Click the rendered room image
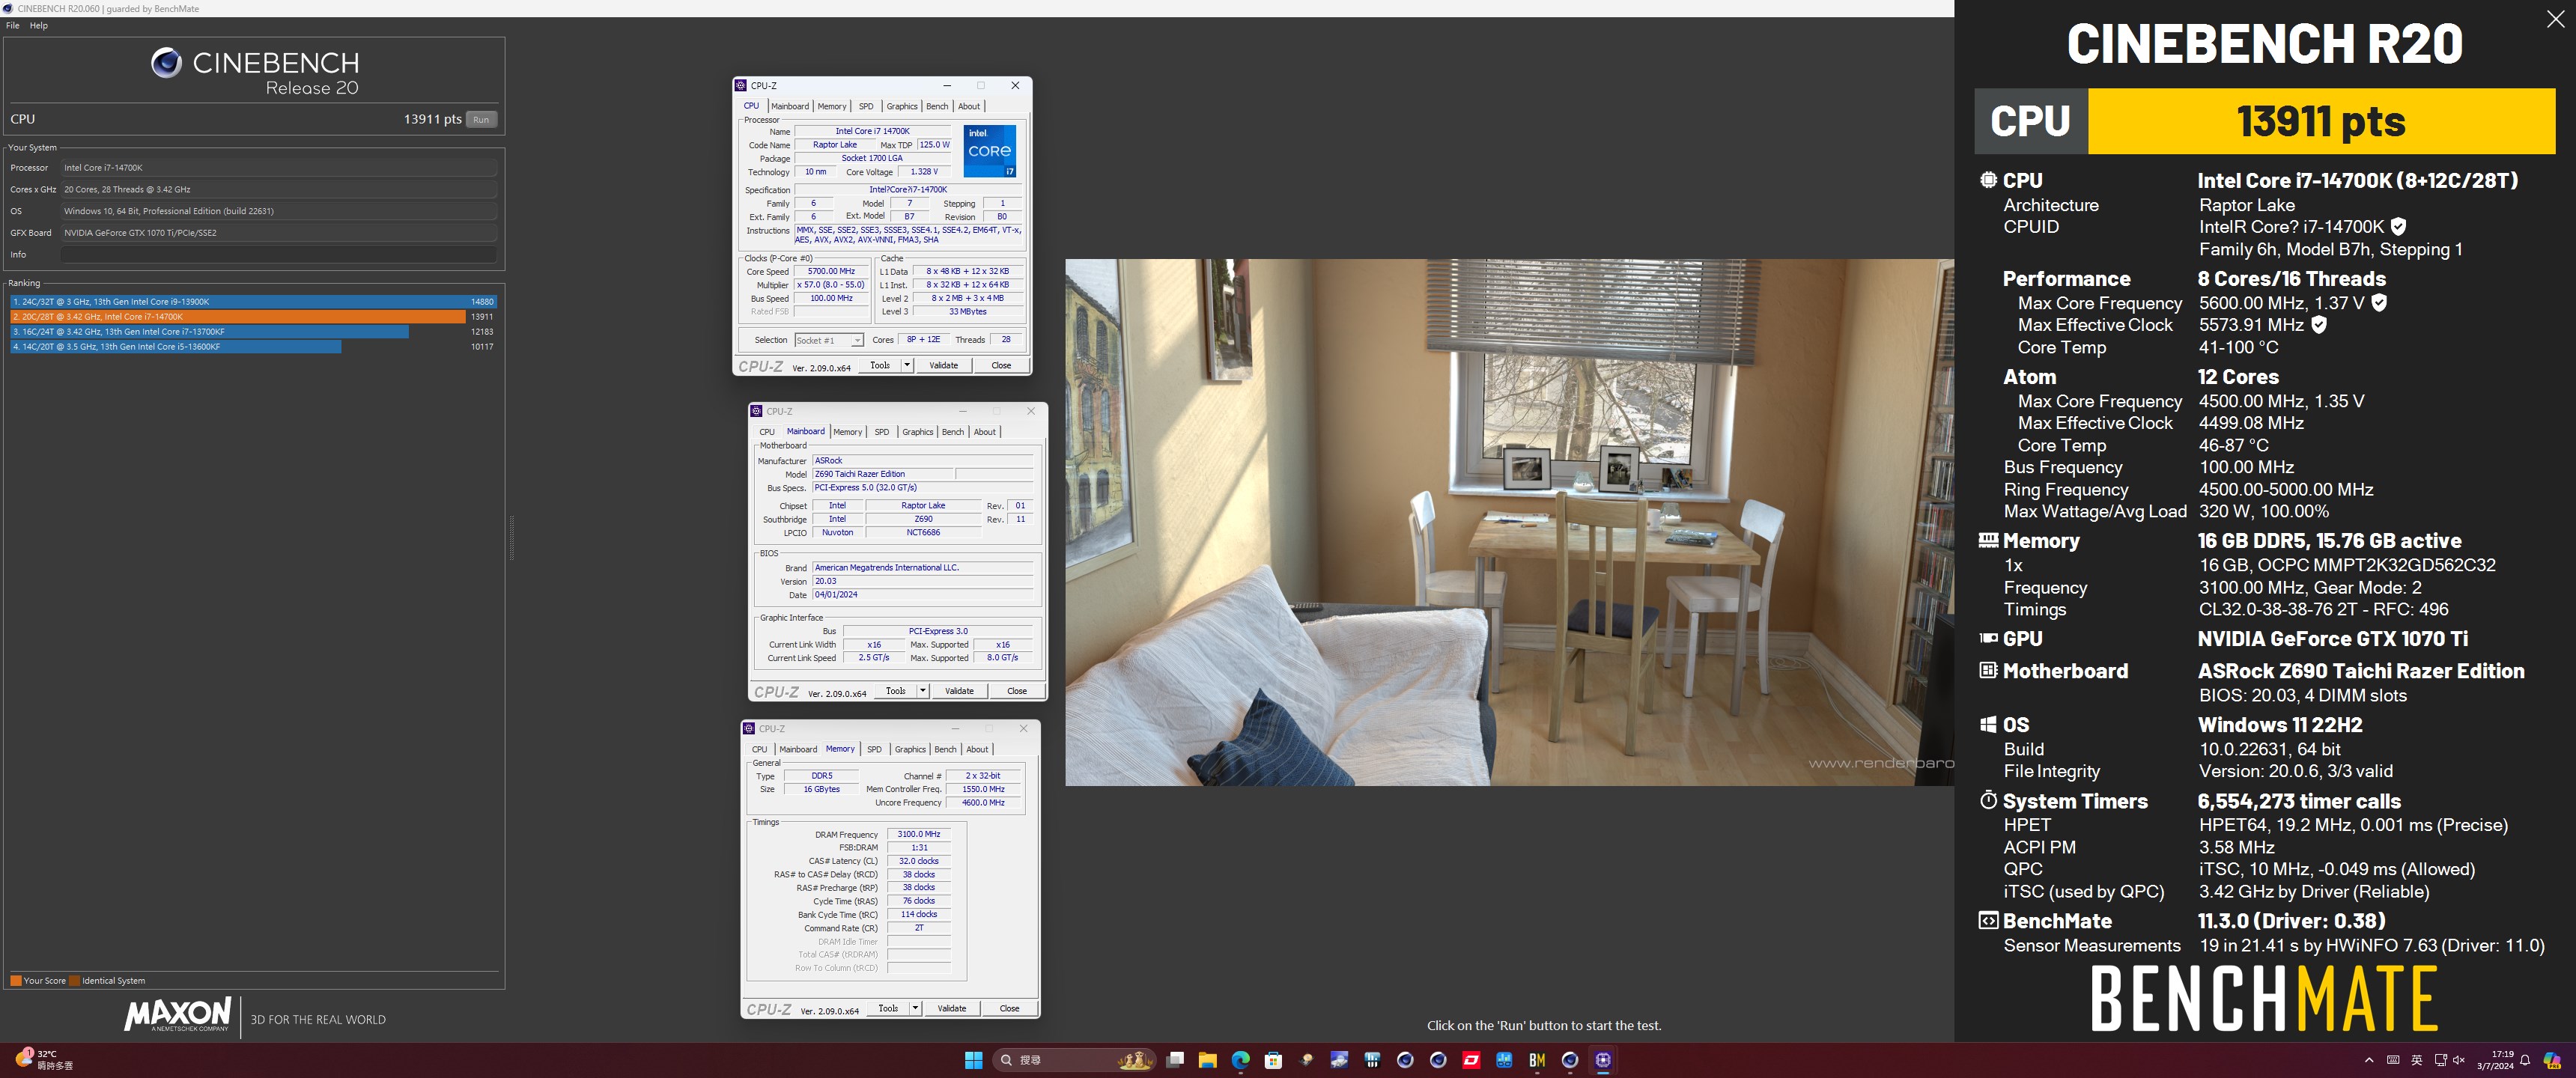Screen dimensions: 2576x1078 point(1509,522)
